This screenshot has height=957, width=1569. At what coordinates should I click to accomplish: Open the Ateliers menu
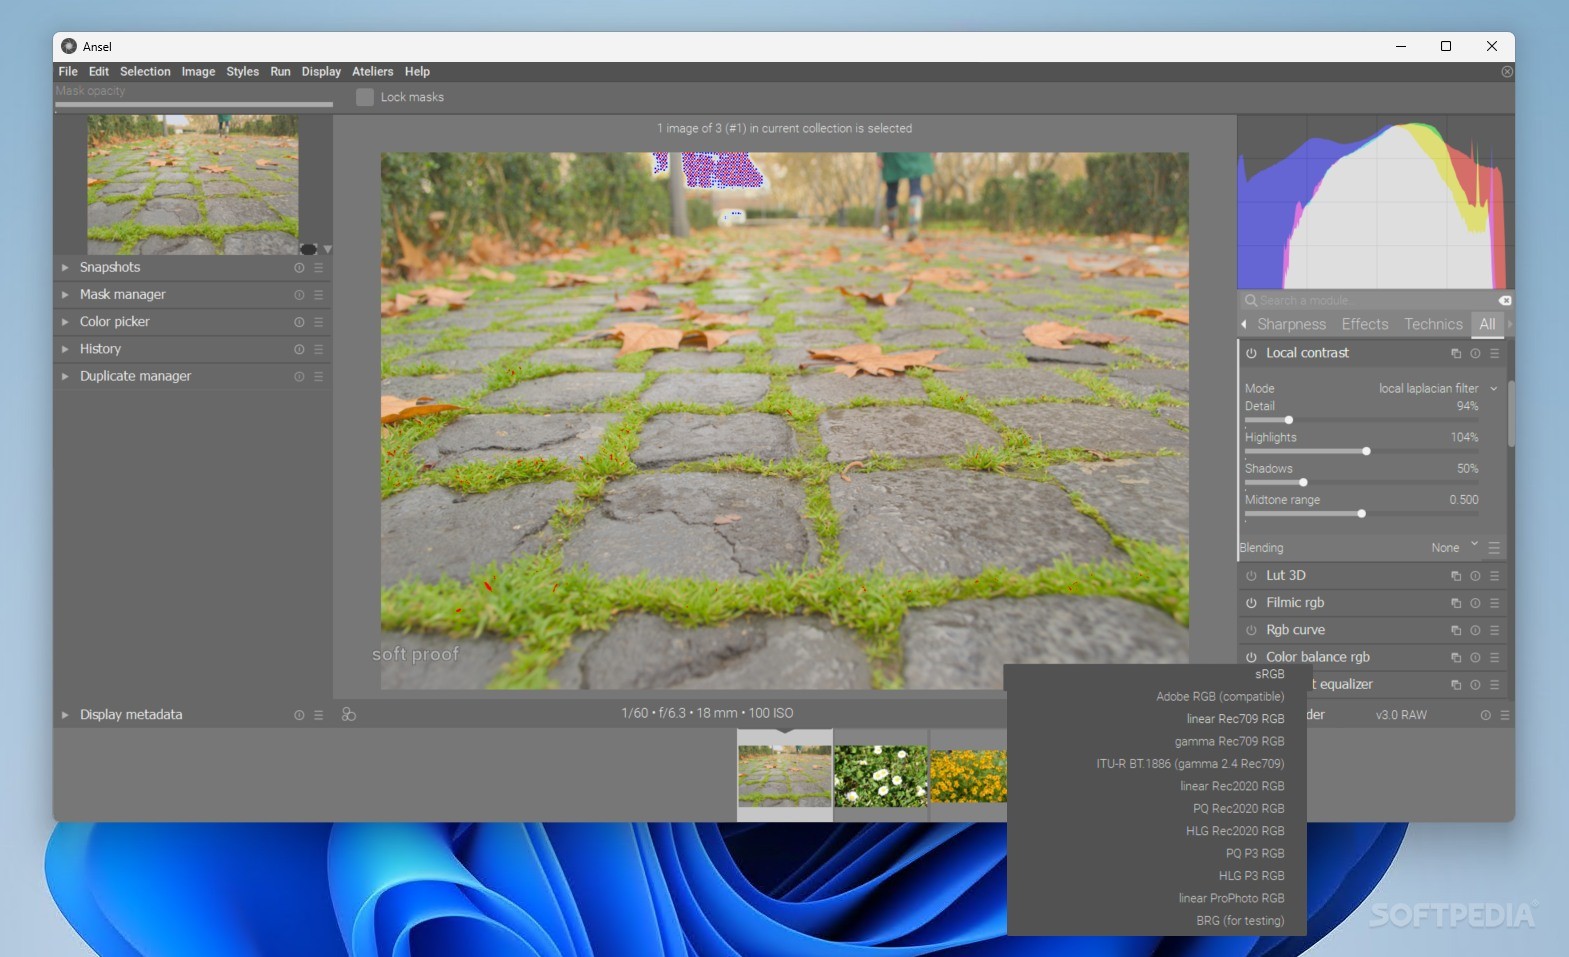point(372,72)
